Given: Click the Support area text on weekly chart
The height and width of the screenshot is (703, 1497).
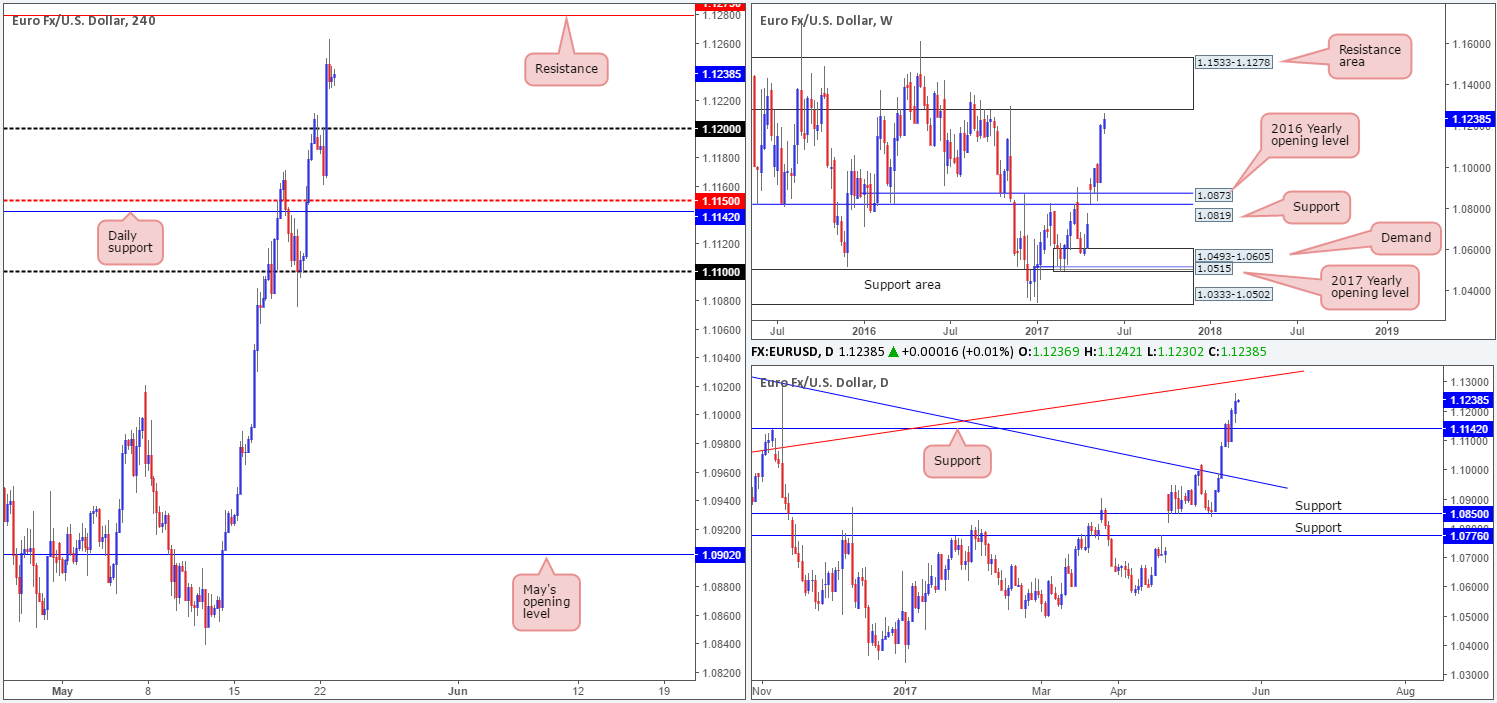Looking at the screenshot, I should pyautogui.click(x=902, y=285).
